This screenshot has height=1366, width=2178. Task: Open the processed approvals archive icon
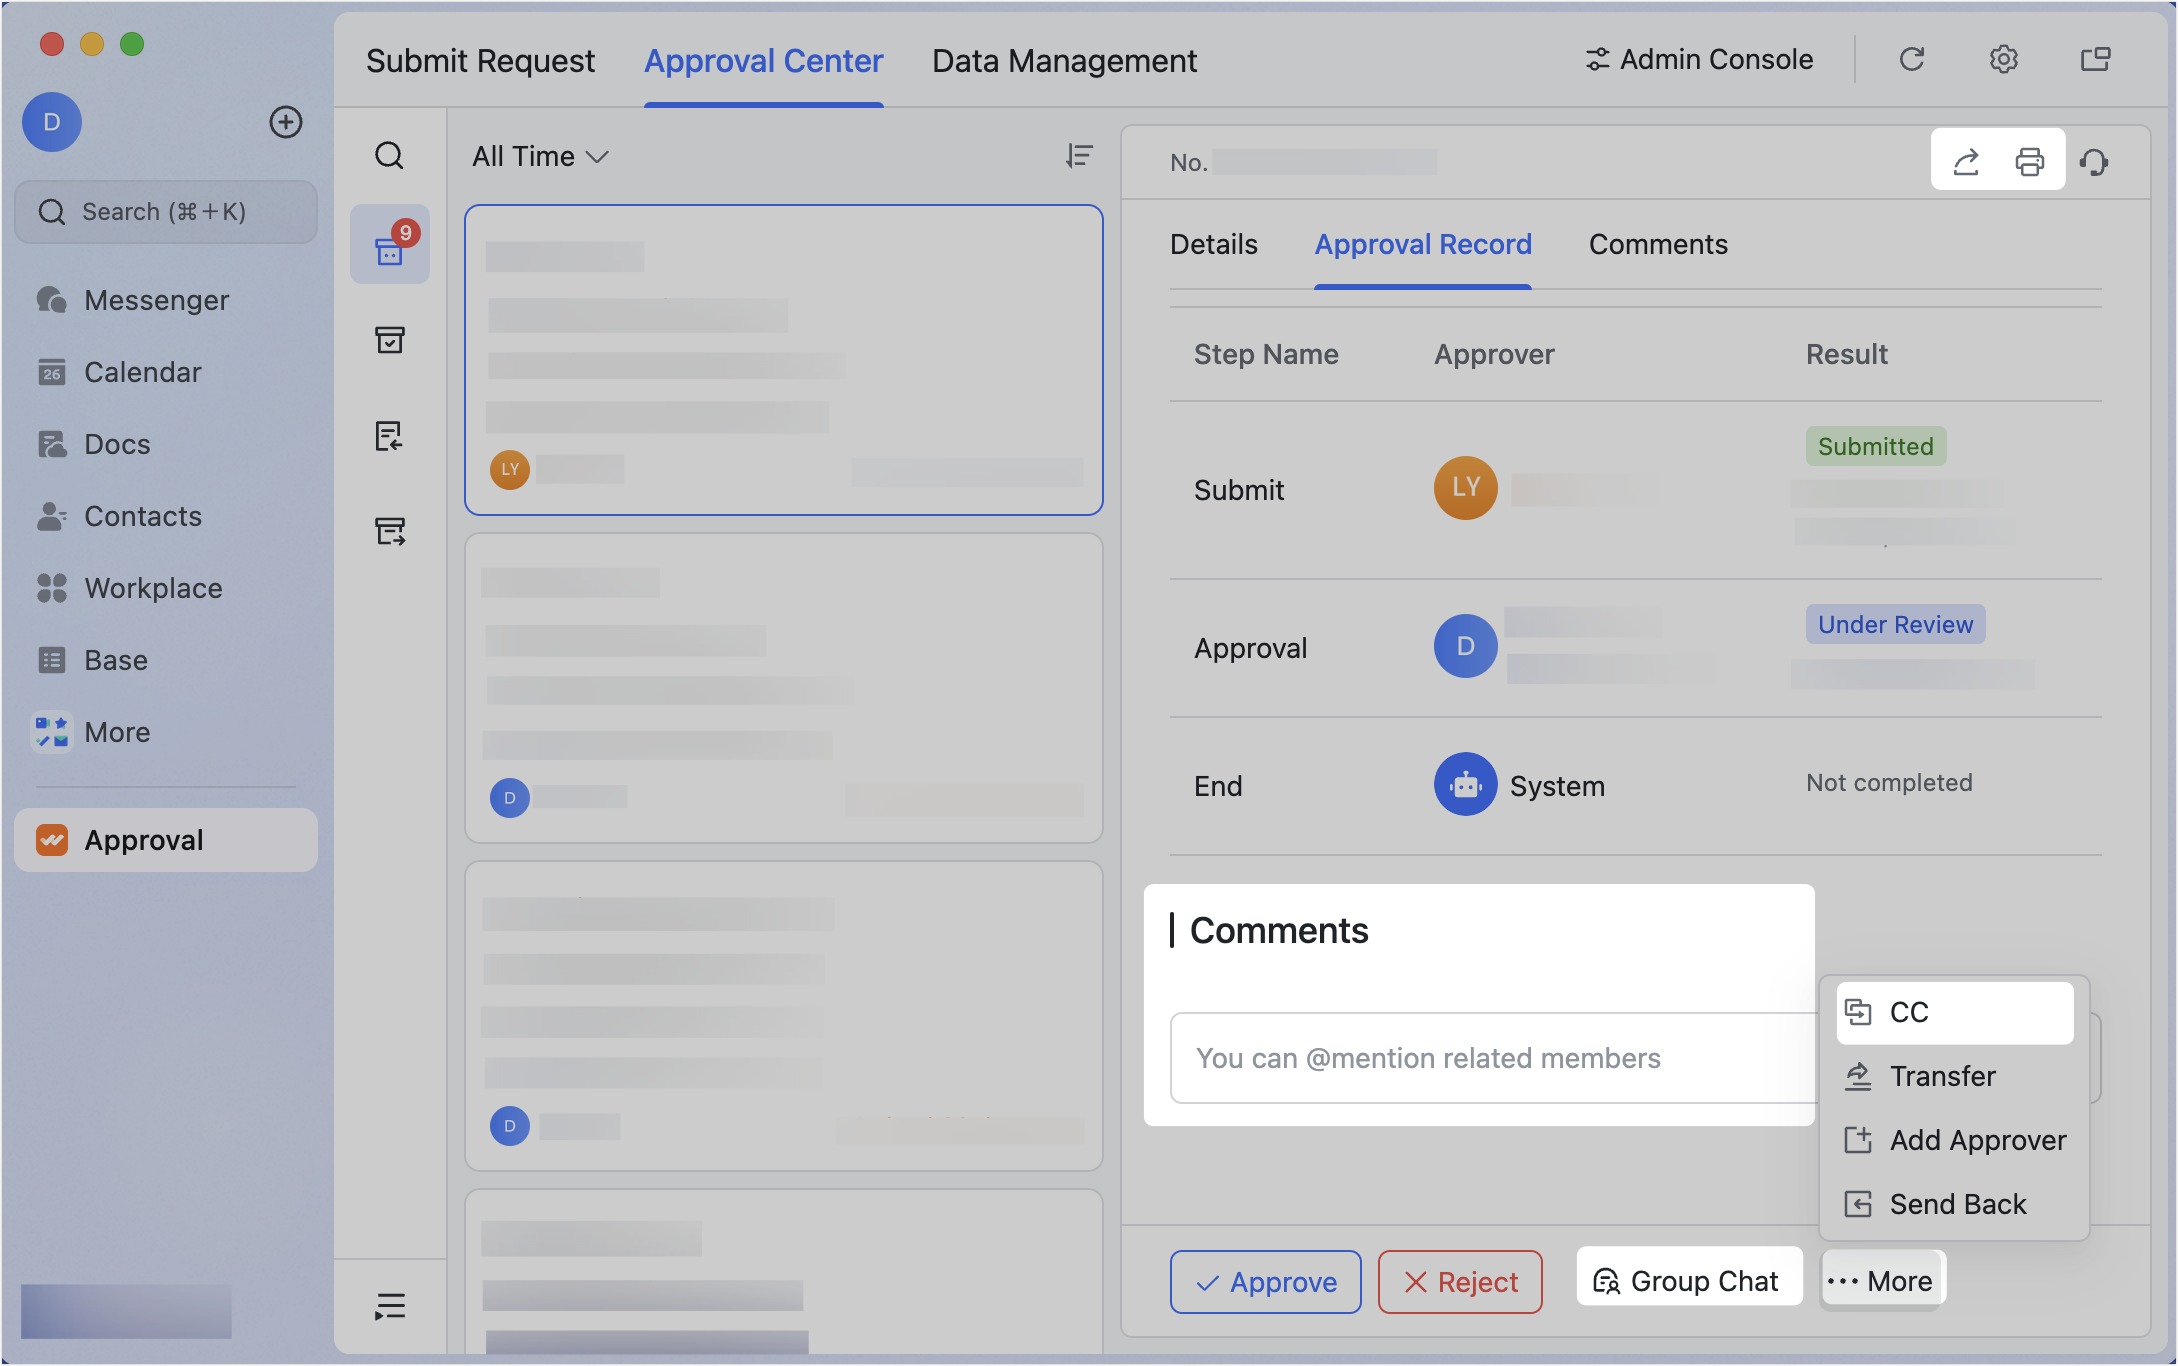pos(390,340)
